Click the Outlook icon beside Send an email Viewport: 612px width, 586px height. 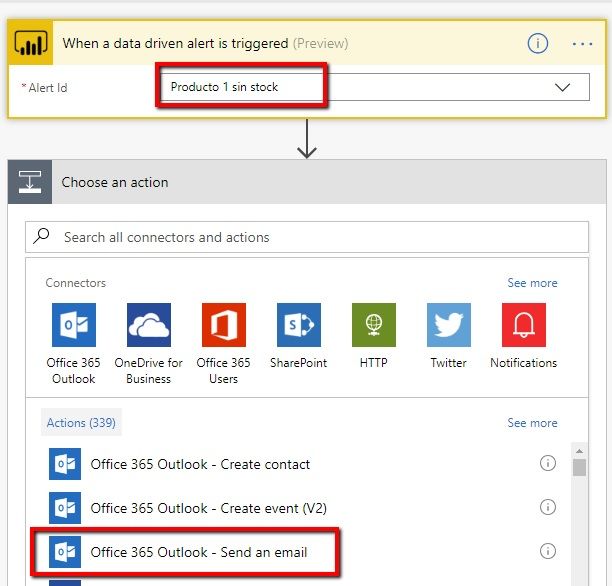click(x=65, y=552)
